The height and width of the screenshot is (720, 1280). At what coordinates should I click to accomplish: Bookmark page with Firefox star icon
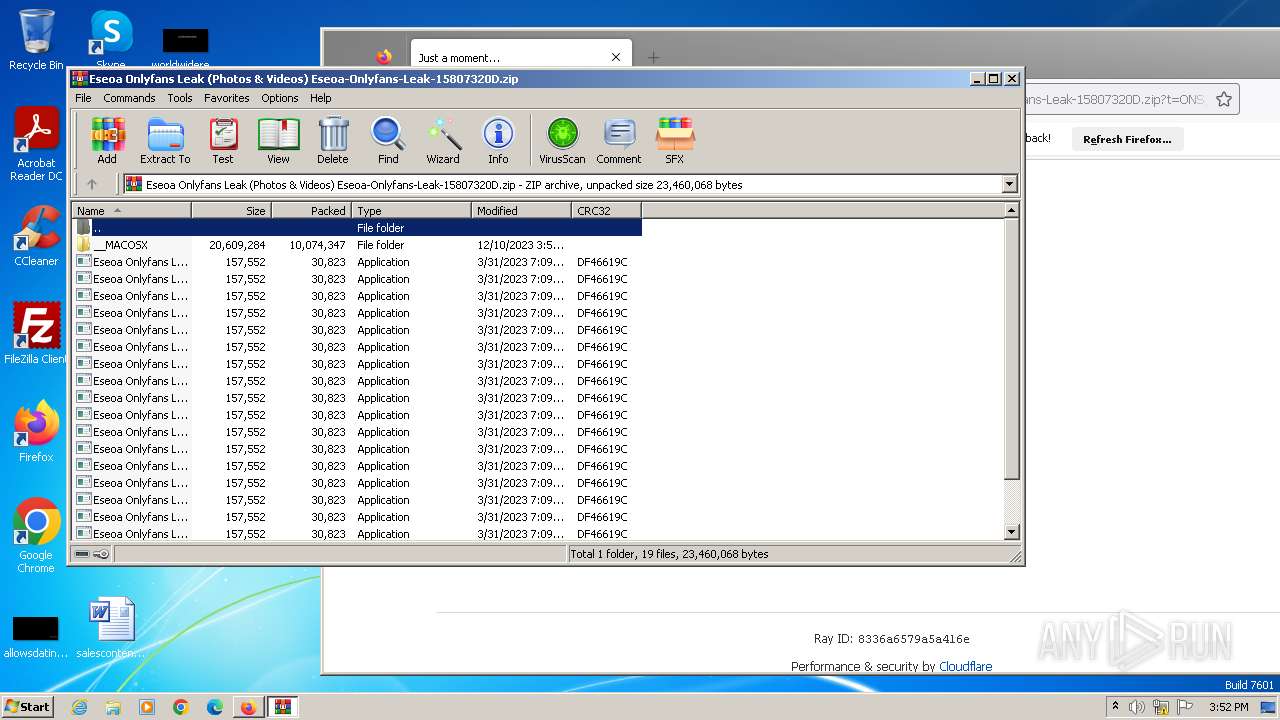tap(1224, 99)
